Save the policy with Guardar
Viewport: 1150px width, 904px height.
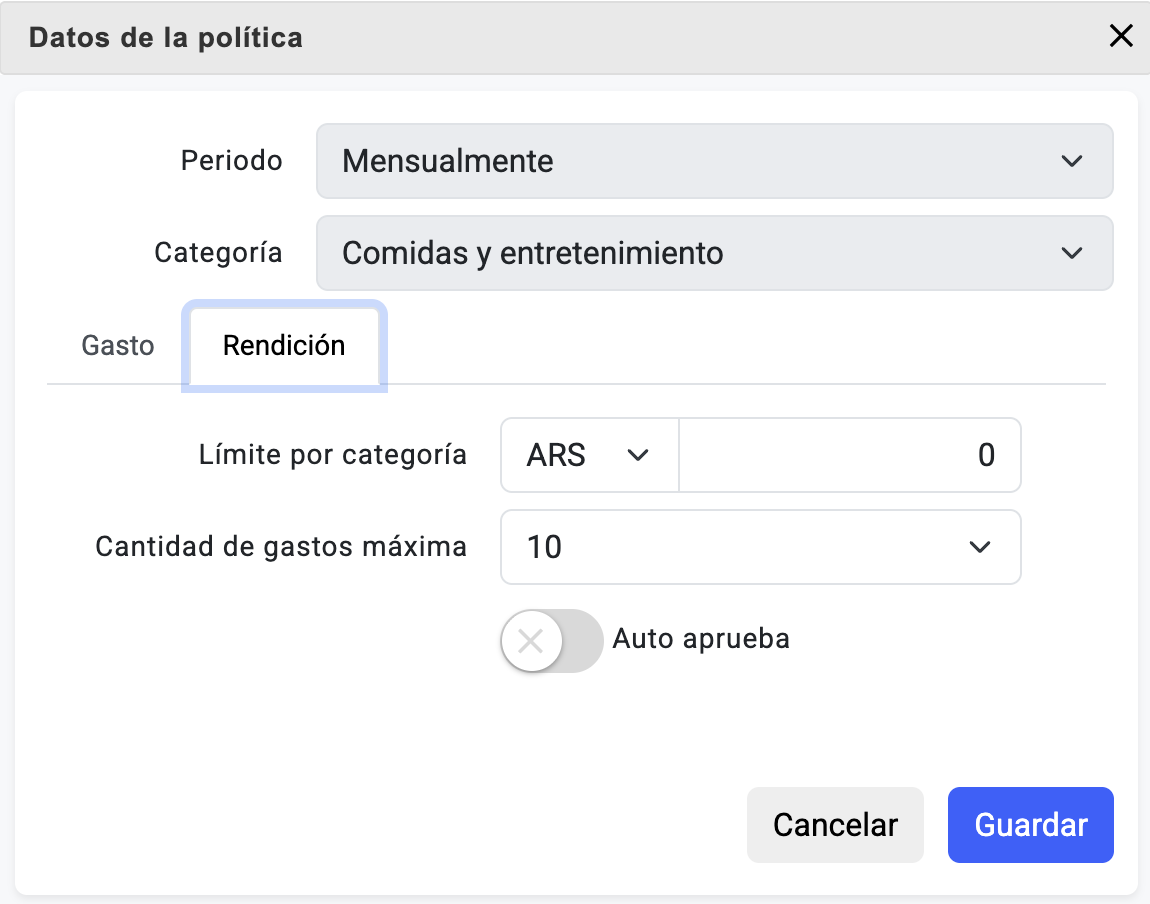pos(1030,825)
